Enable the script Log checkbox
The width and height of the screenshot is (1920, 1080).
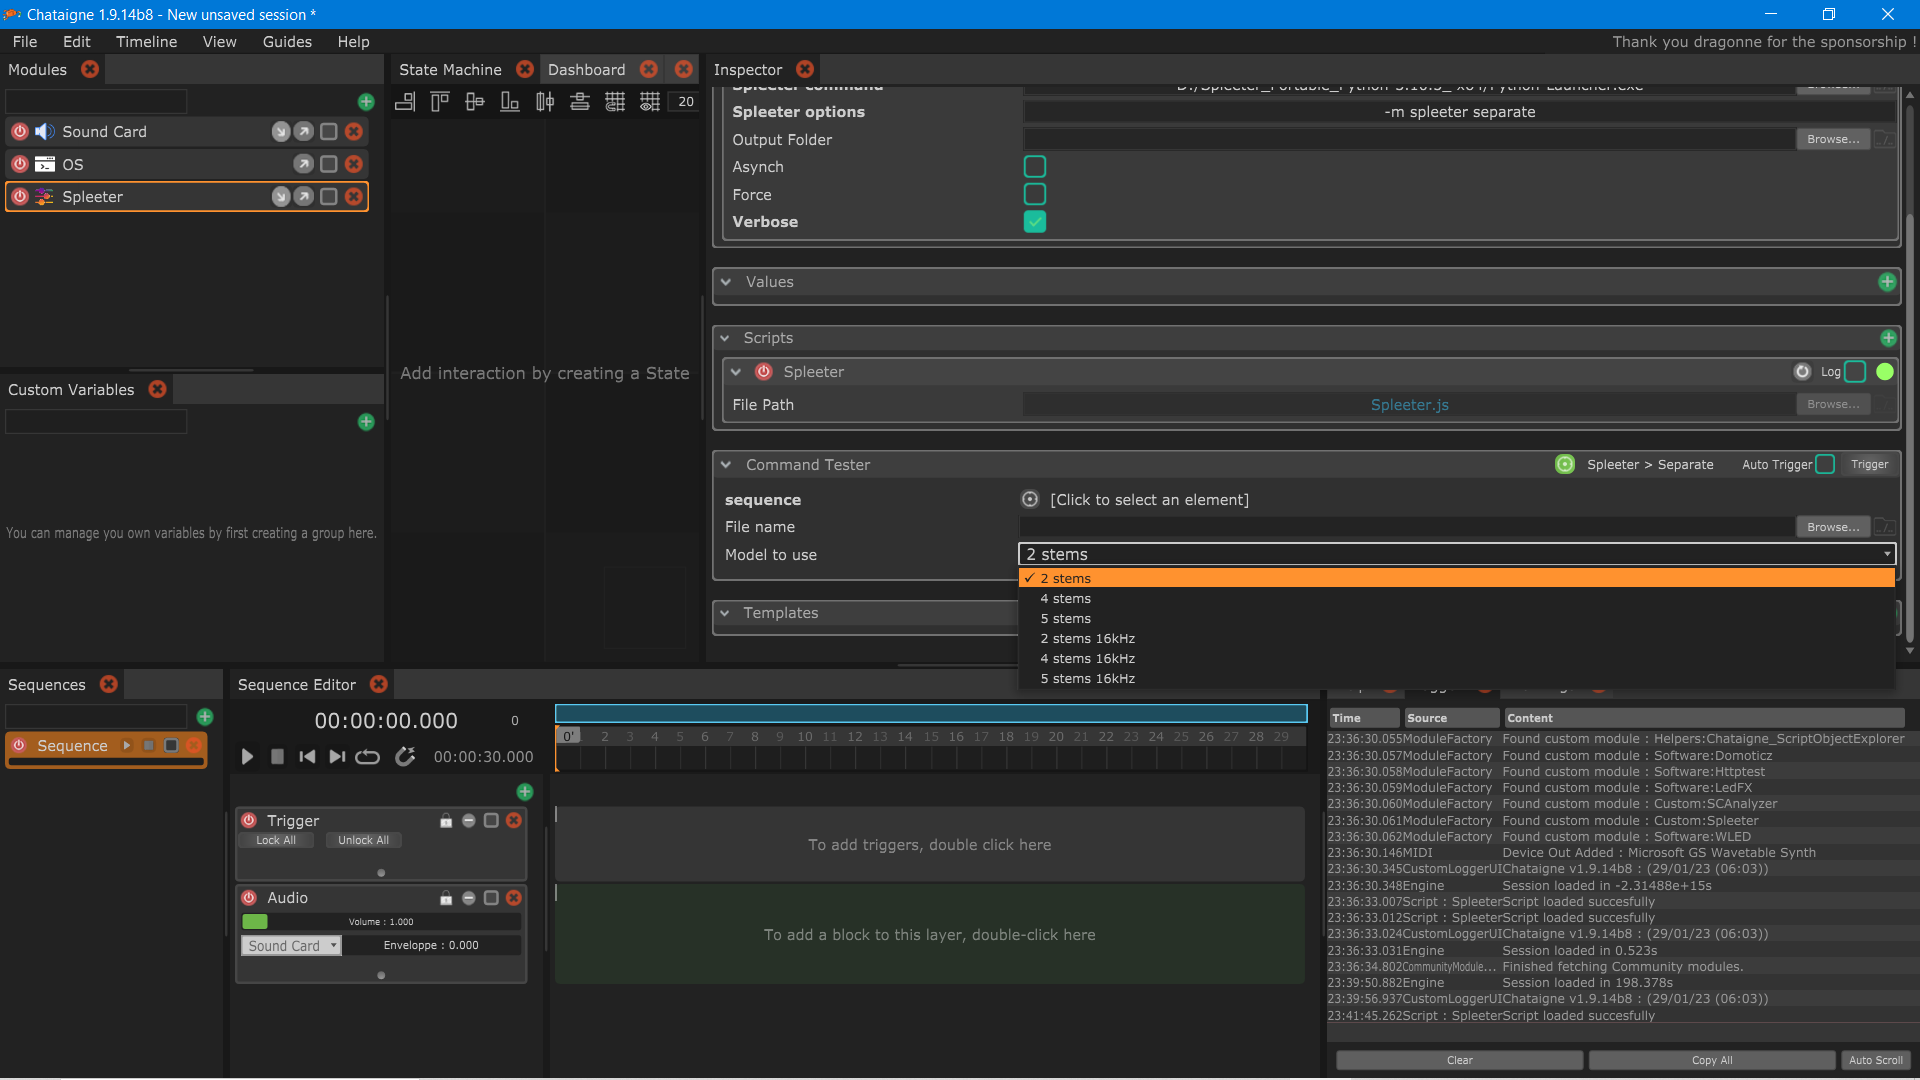pyautogui.click(x=1855, y=372)
